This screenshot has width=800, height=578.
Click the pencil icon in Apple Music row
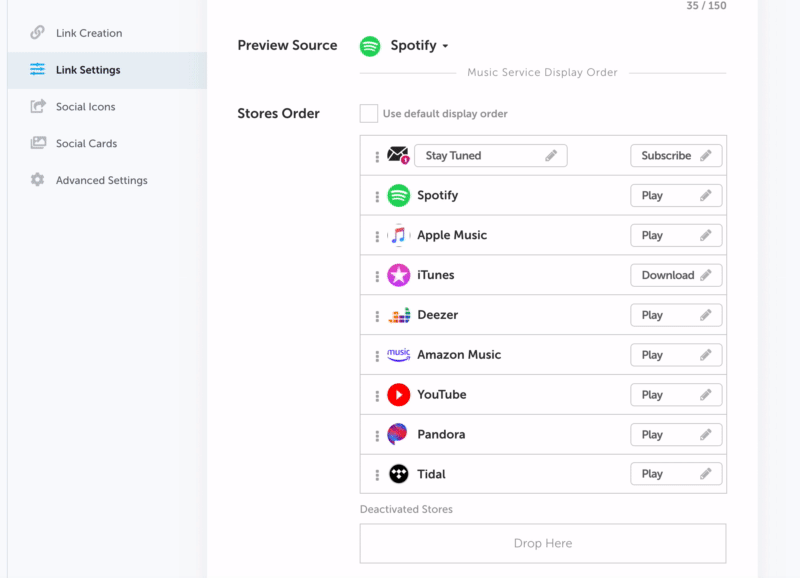(706, 235)
